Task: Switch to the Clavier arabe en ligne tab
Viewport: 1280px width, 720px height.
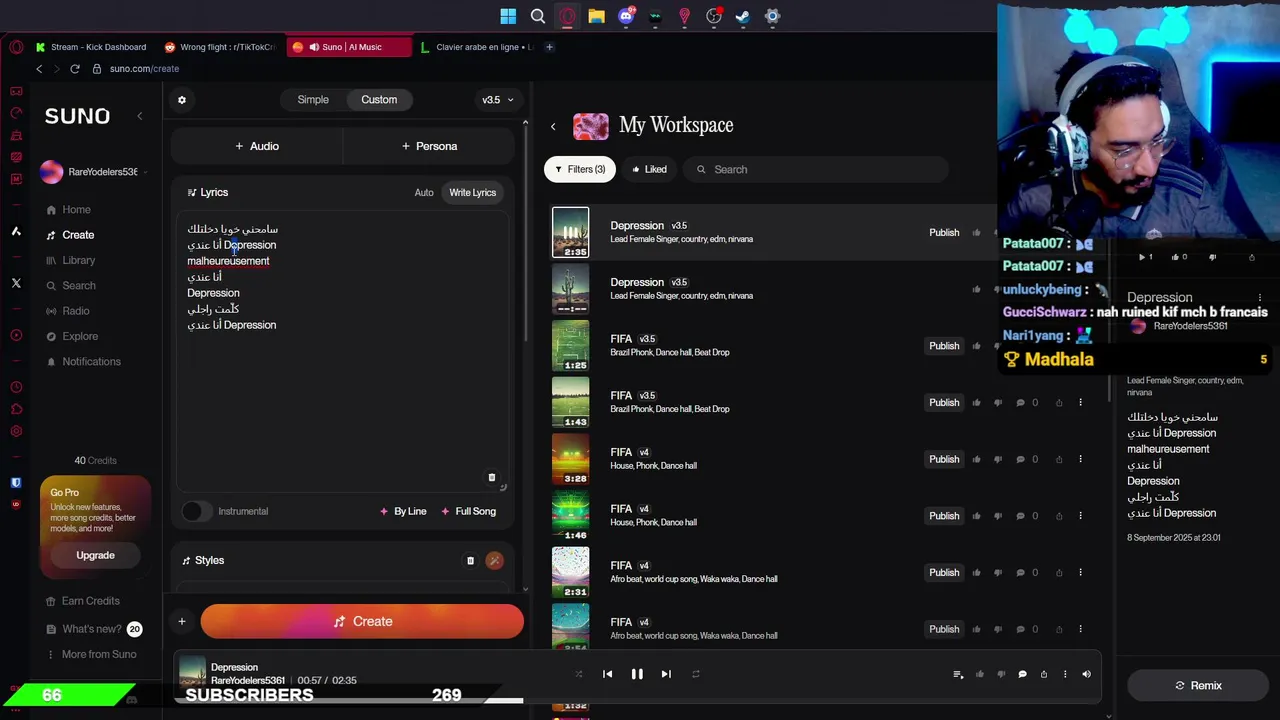Action: [477, 47]
